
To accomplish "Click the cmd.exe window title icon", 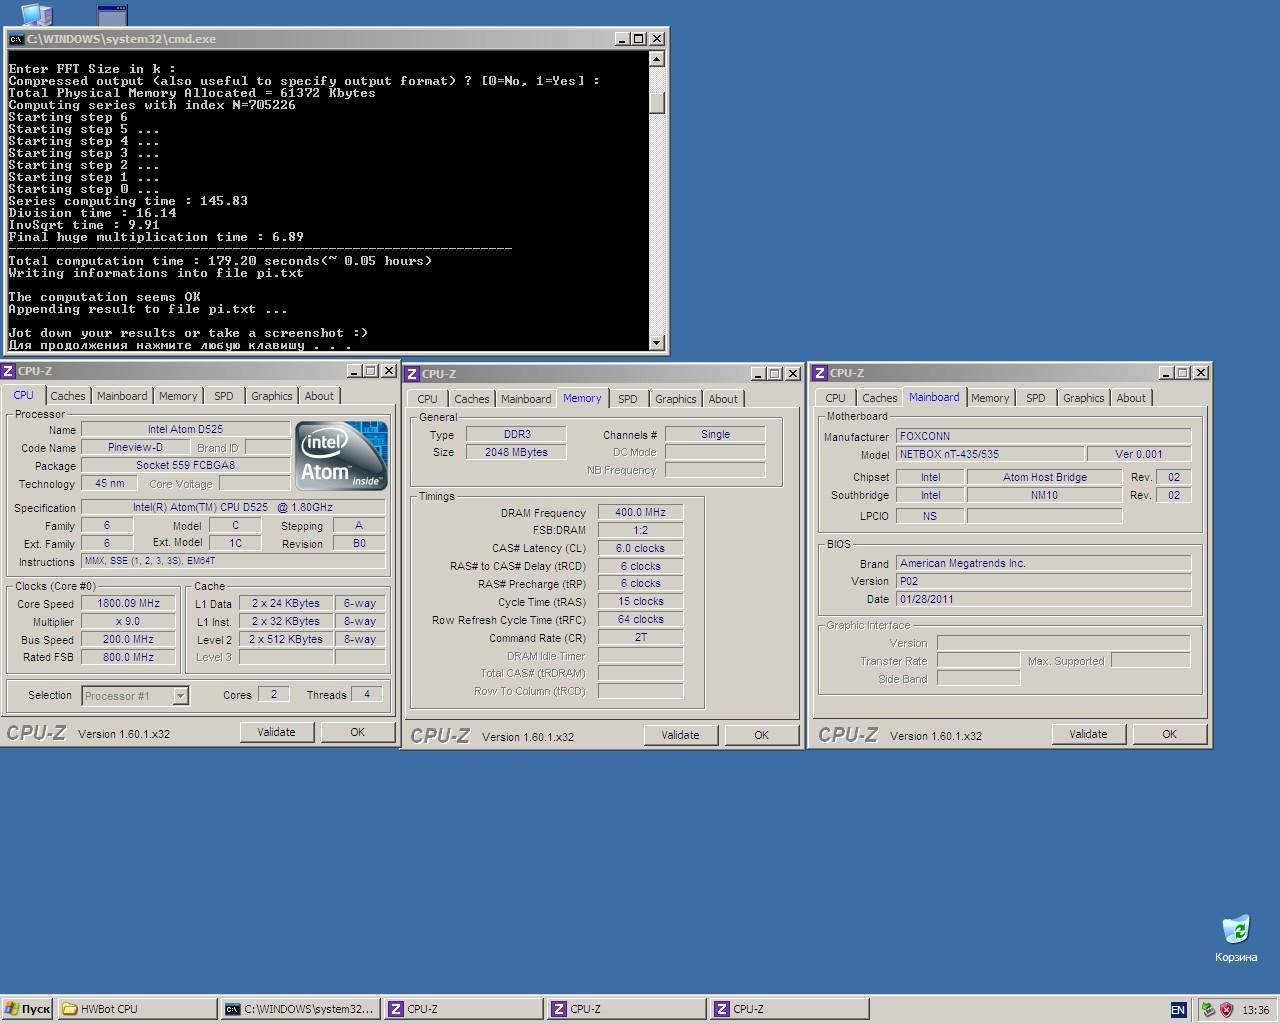I will [16, 39].
